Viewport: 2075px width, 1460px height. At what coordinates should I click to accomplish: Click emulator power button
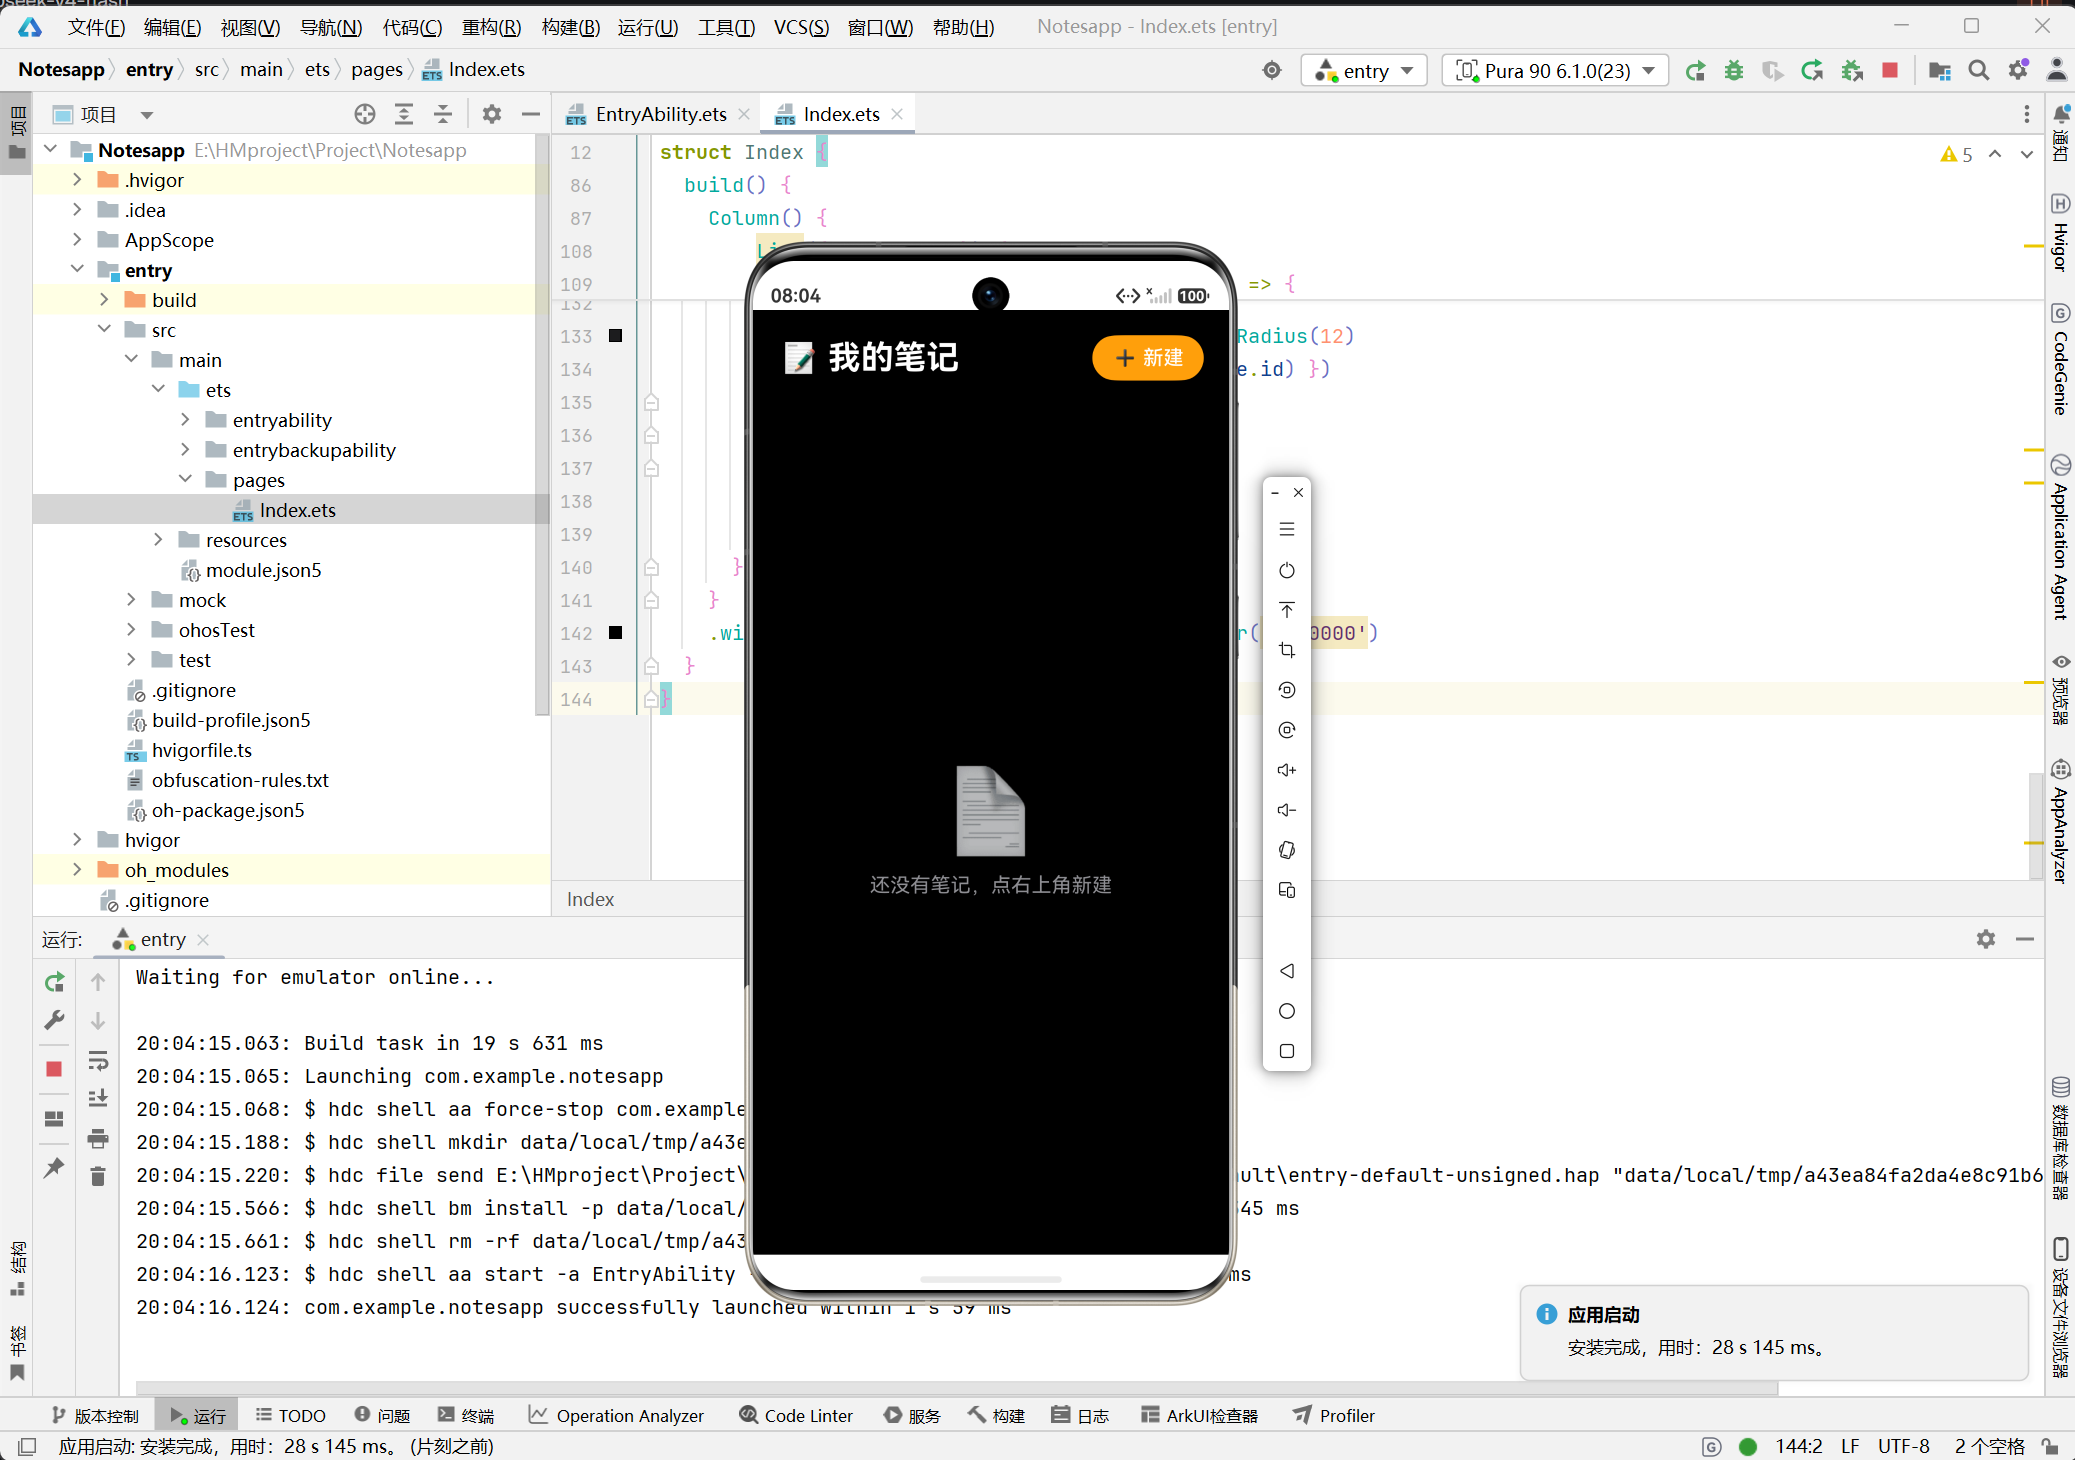tap(1287, 570)
